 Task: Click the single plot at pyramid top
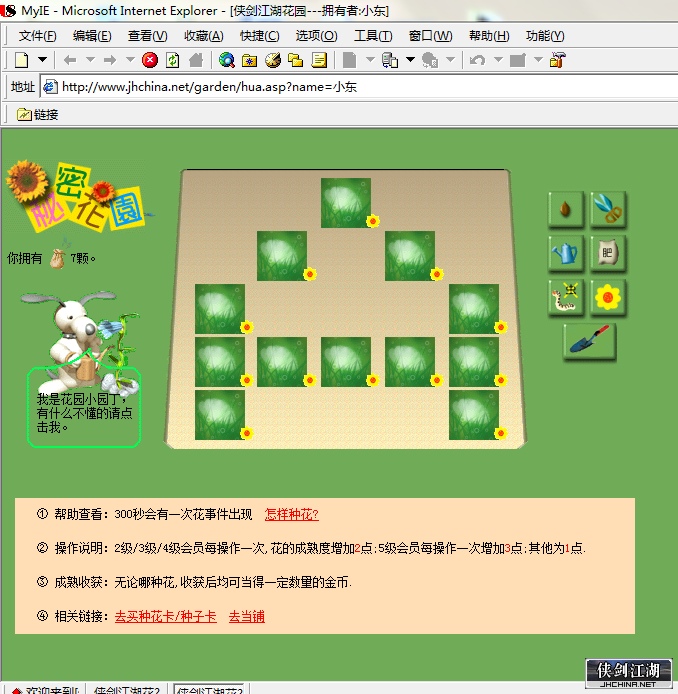346,203
